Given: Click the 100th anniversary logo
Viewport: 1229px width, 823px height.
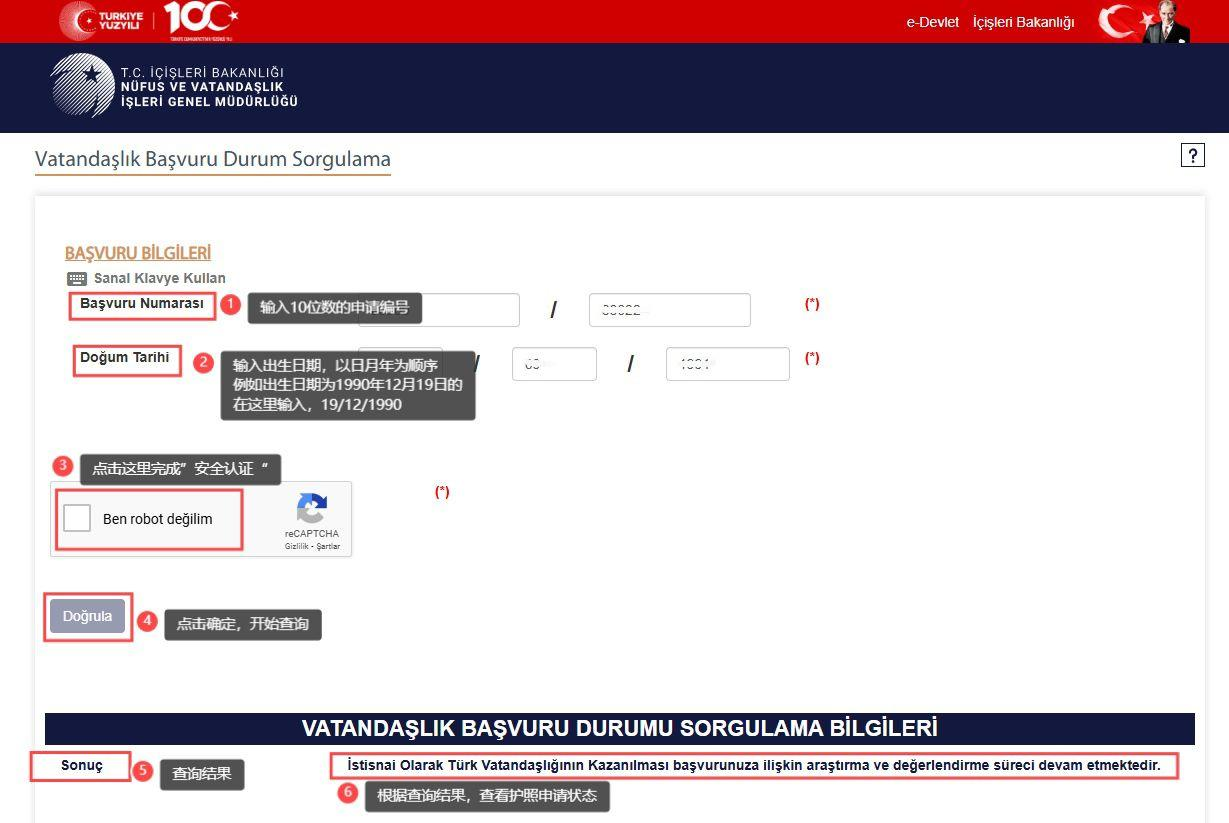Looking at the screenshot, I should pyautogui.click(x=200, y=19).
